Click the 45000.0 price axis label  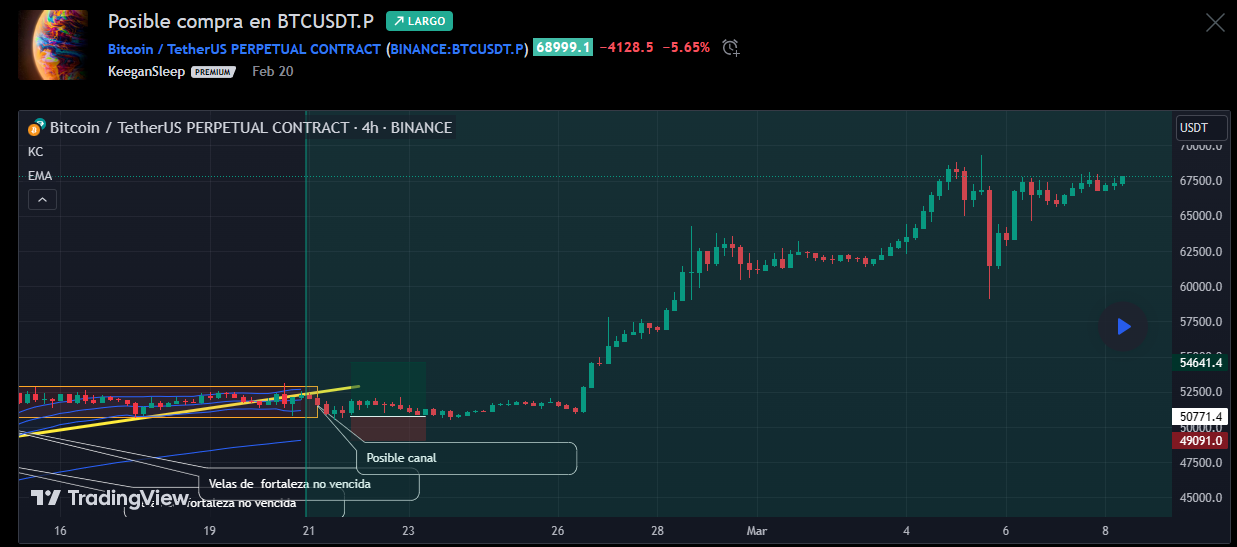coord(1201,498)
